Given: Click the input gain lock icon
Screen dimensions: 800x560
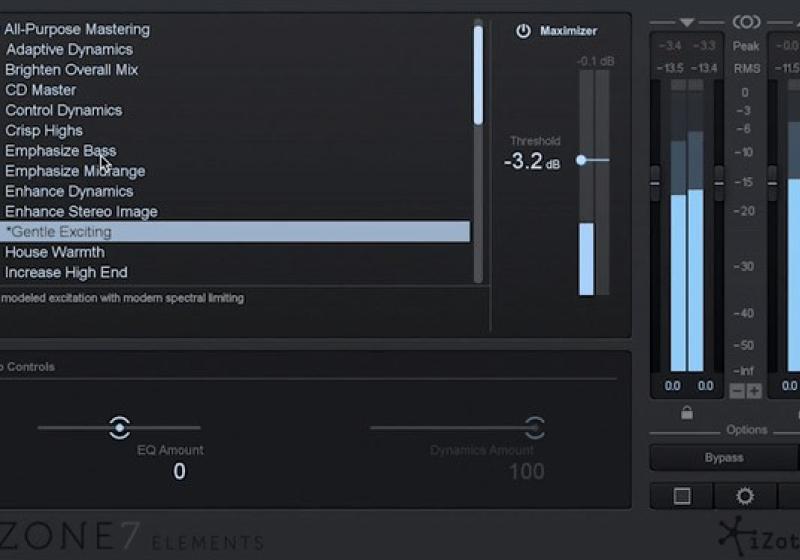Looking at the screenshot, I should click(x=686, y=412).
